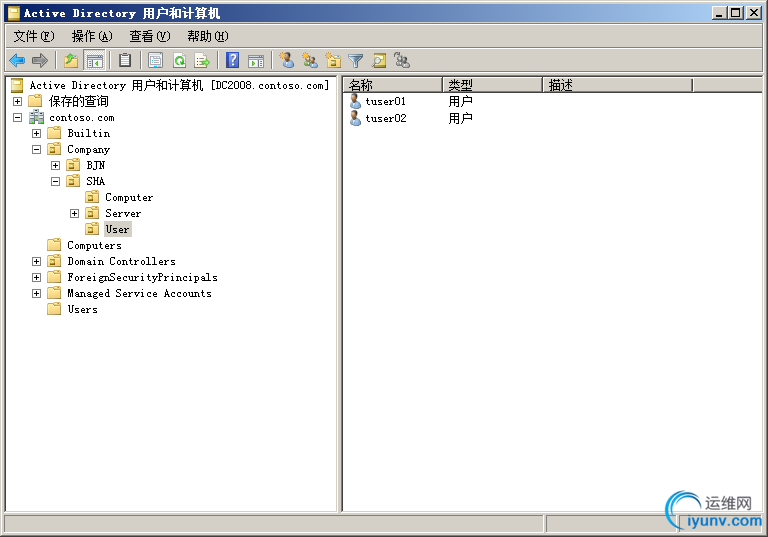
Task: Click the add-to-group icon in toolbar
Action: click(x=402, y=60)
